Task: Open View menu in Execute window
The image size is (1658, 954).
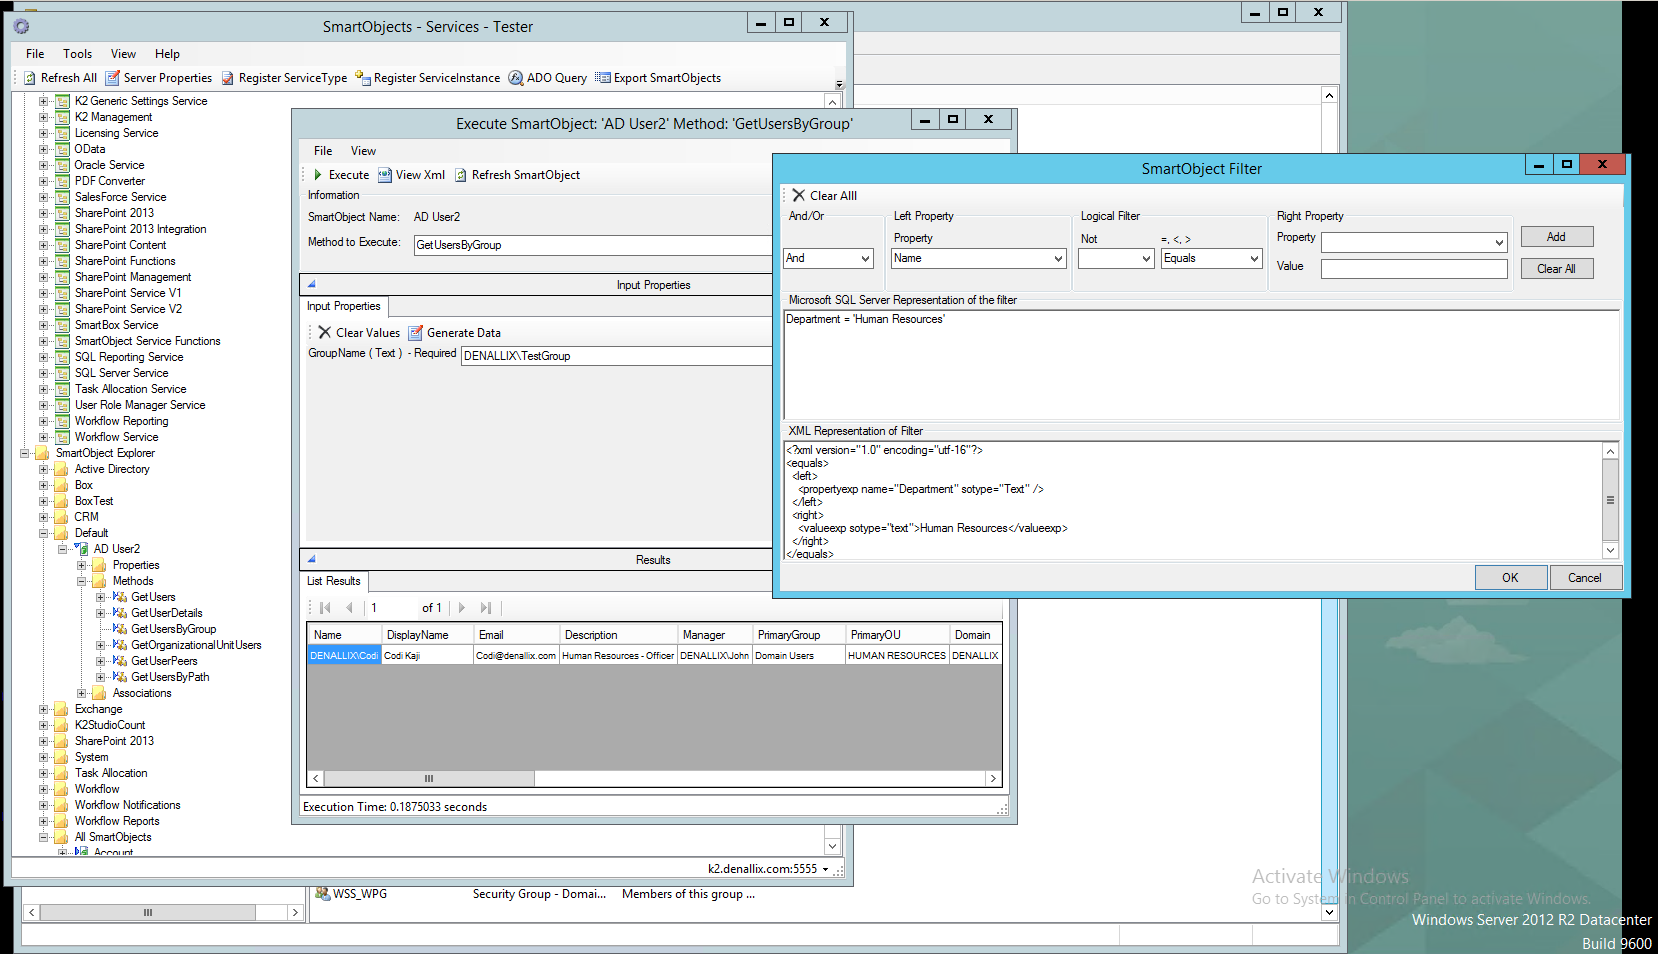Action: tap(363, 151)
